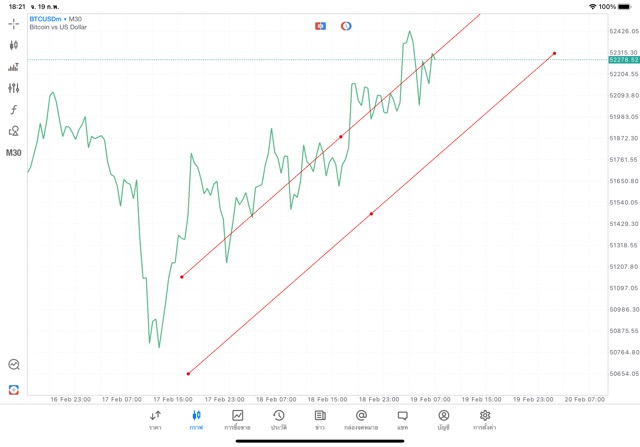Go to the Trade tab (การซื้อขาย)
The width and height of the screenshot is (640, 447).
238,419
